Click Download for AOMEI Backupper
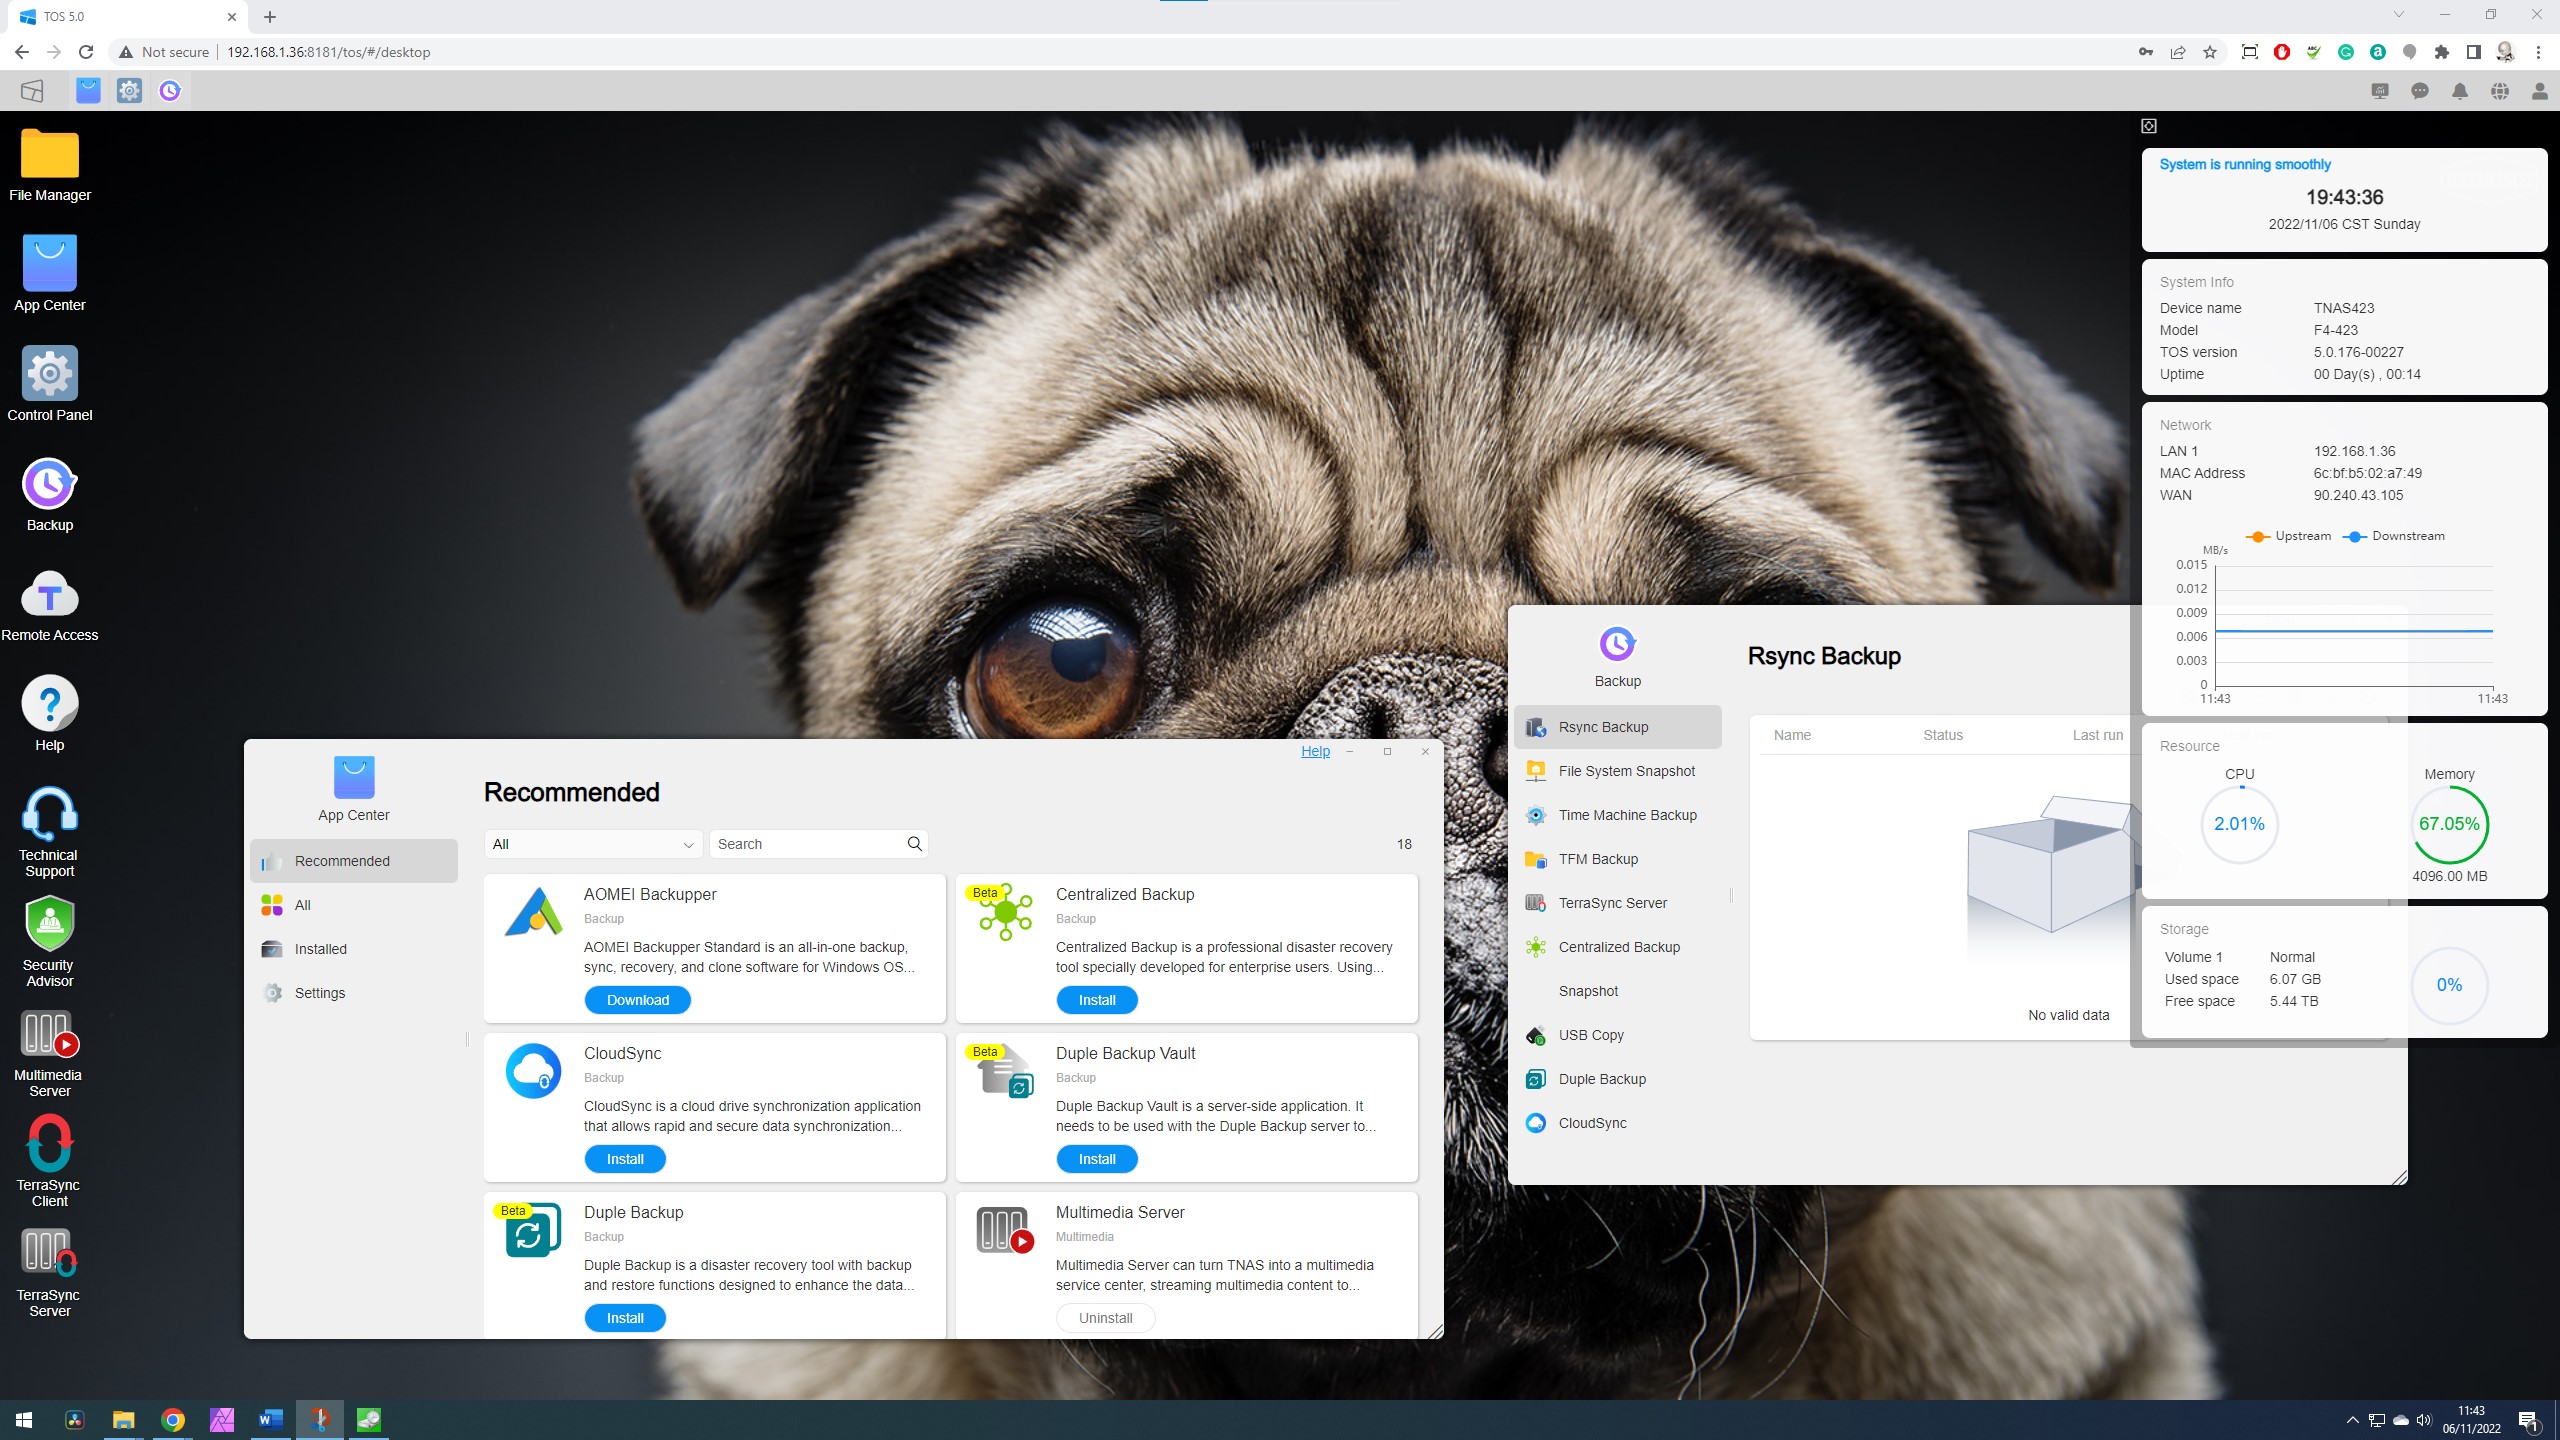This screenshot has width=2560, height=1440. [x=636, y=999]
